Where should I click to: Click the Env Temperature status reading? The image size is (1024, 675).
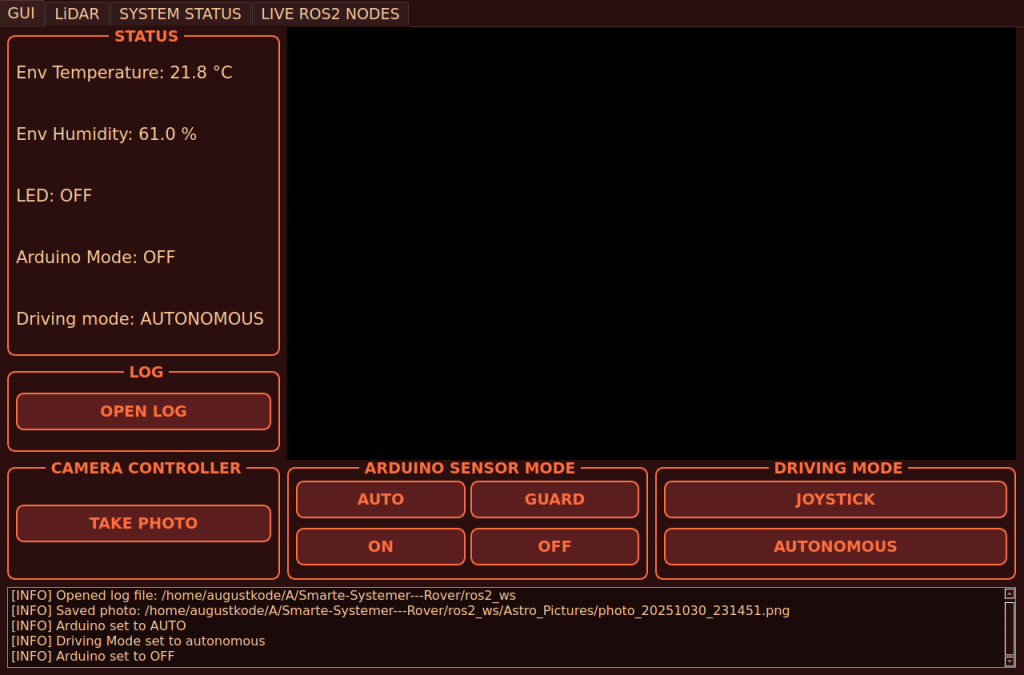(x=124, y=72)
